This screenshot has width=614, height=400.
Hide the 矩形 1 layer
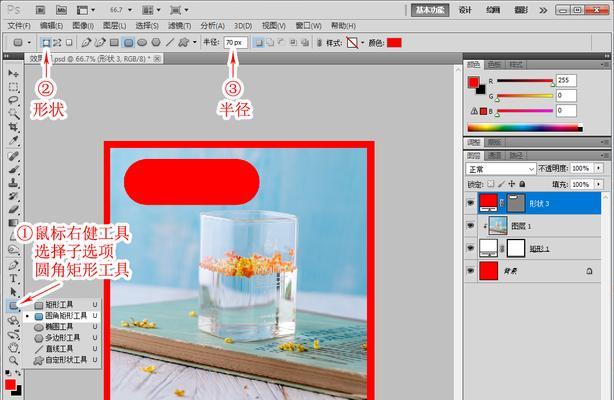pos(471,248)
